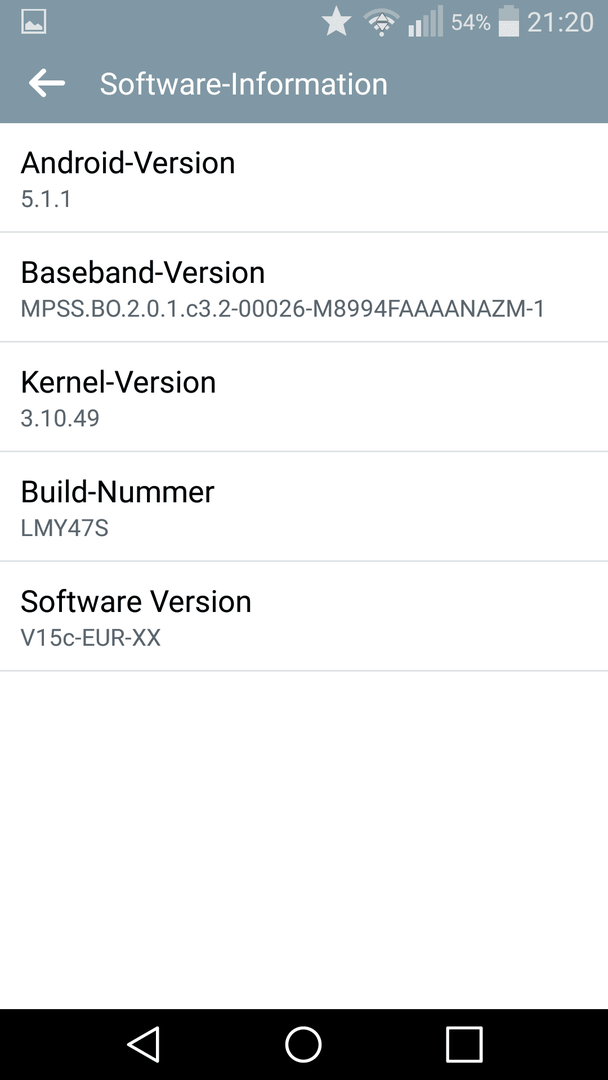Viewport: 608px width, 1080px height.
Task: Tap the battery icon in status bar
Action: tap(509, 21)
